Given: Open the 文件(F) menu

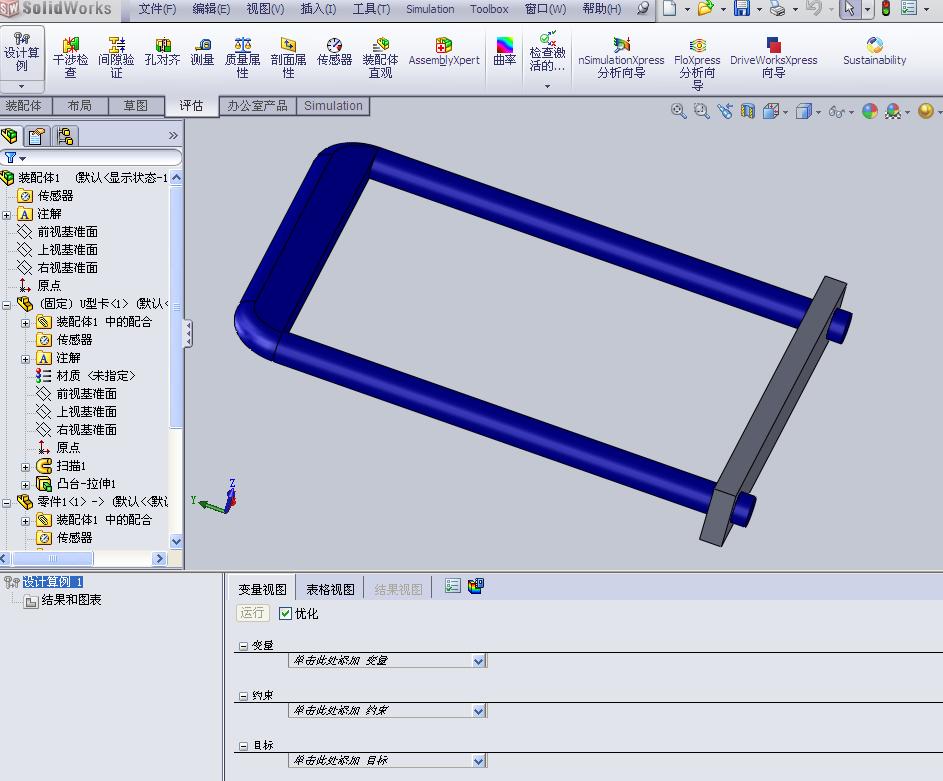Looking at the screenshot, I should point(157,8).
